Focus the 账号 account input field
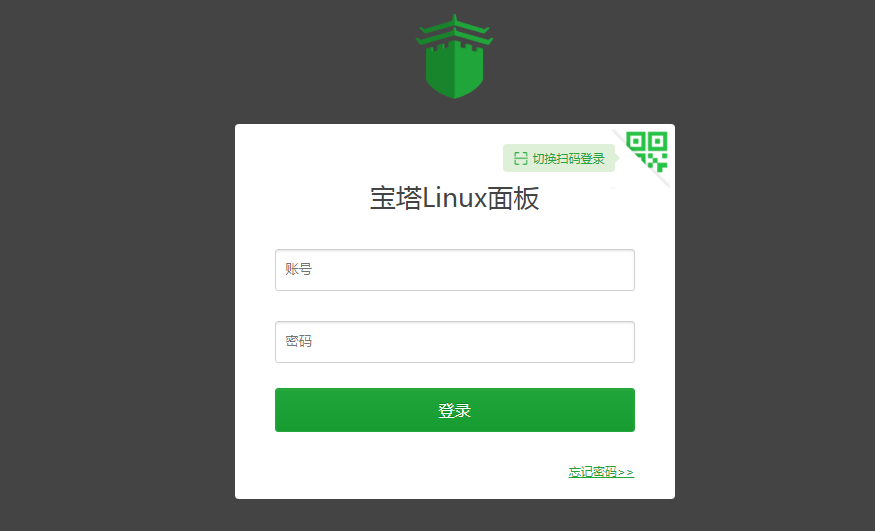This screenshot has width=875, height=531. (455, 270)
